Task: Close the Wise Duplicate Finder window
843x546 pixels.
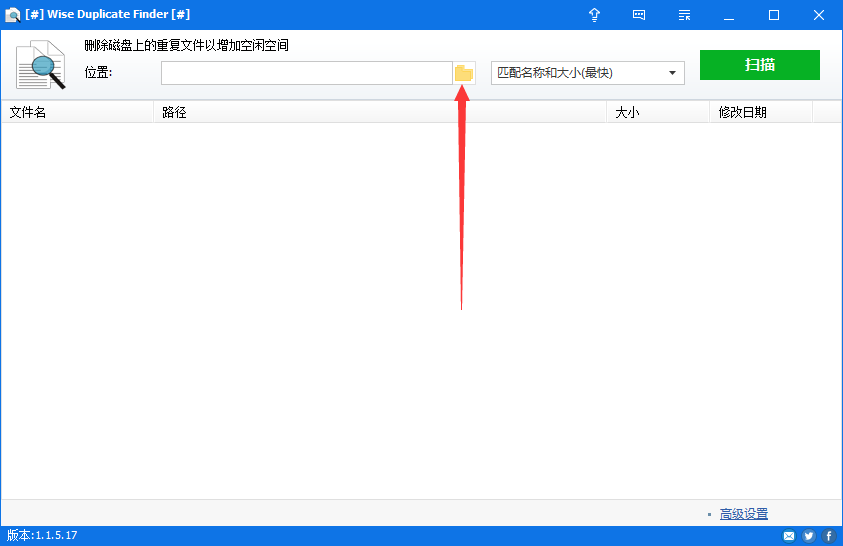Action: 819,15
